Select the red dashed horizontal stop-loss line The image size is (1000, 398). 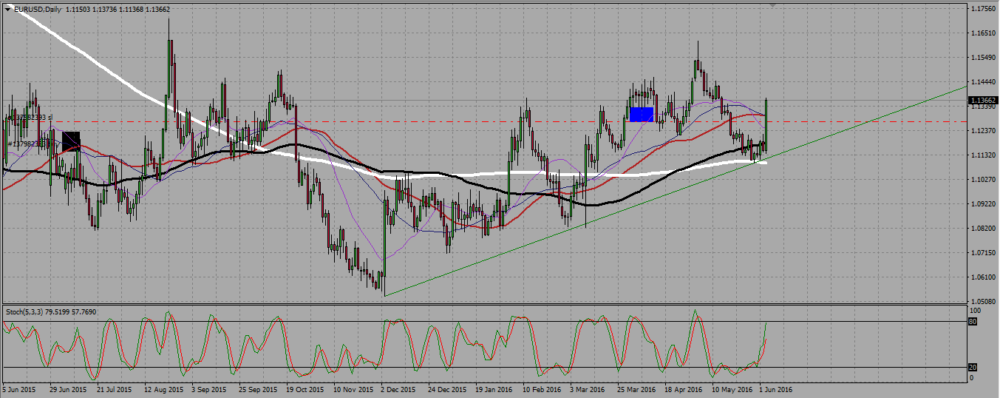pyautogui.click(x=485, y=121)
